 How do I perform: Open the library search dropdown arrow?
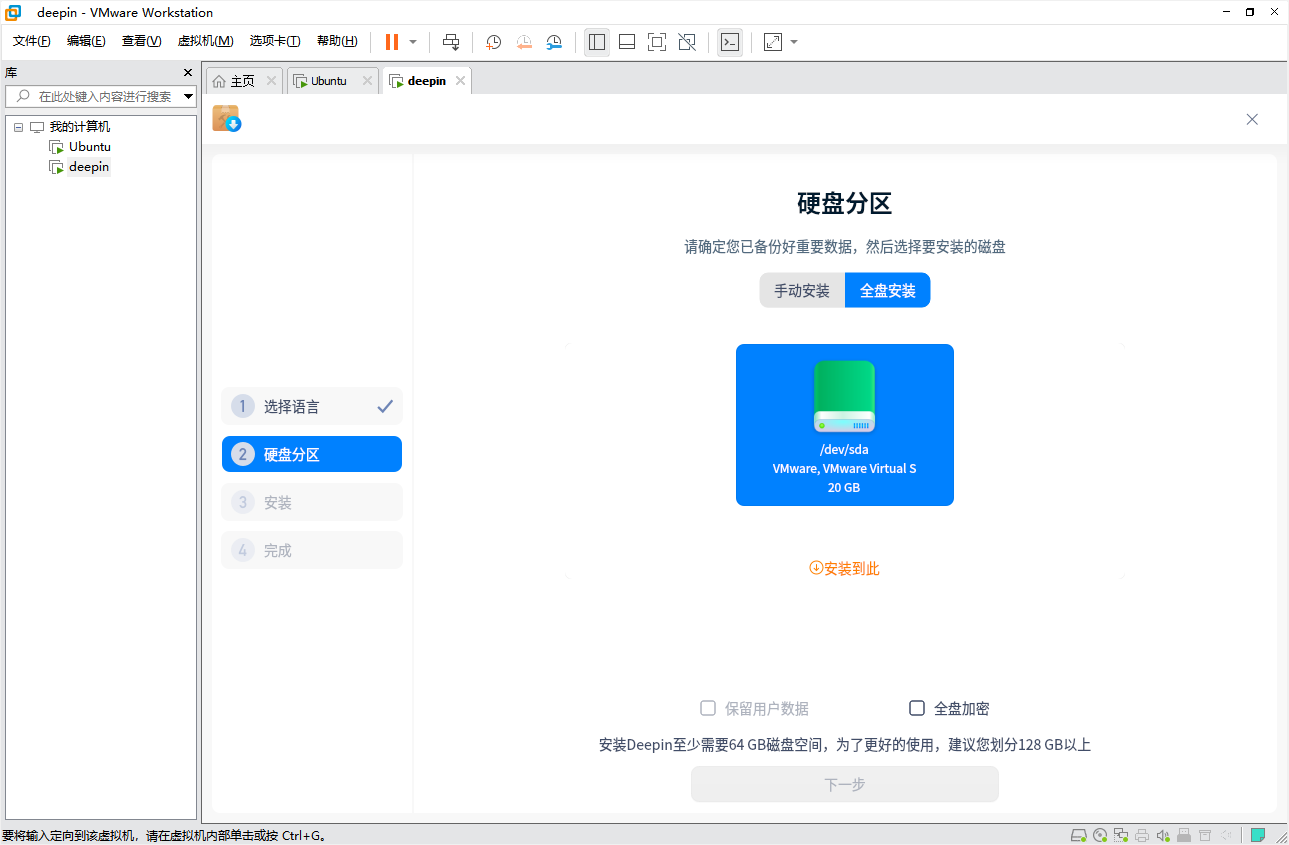pyautogui.click(x=189, y=97)
